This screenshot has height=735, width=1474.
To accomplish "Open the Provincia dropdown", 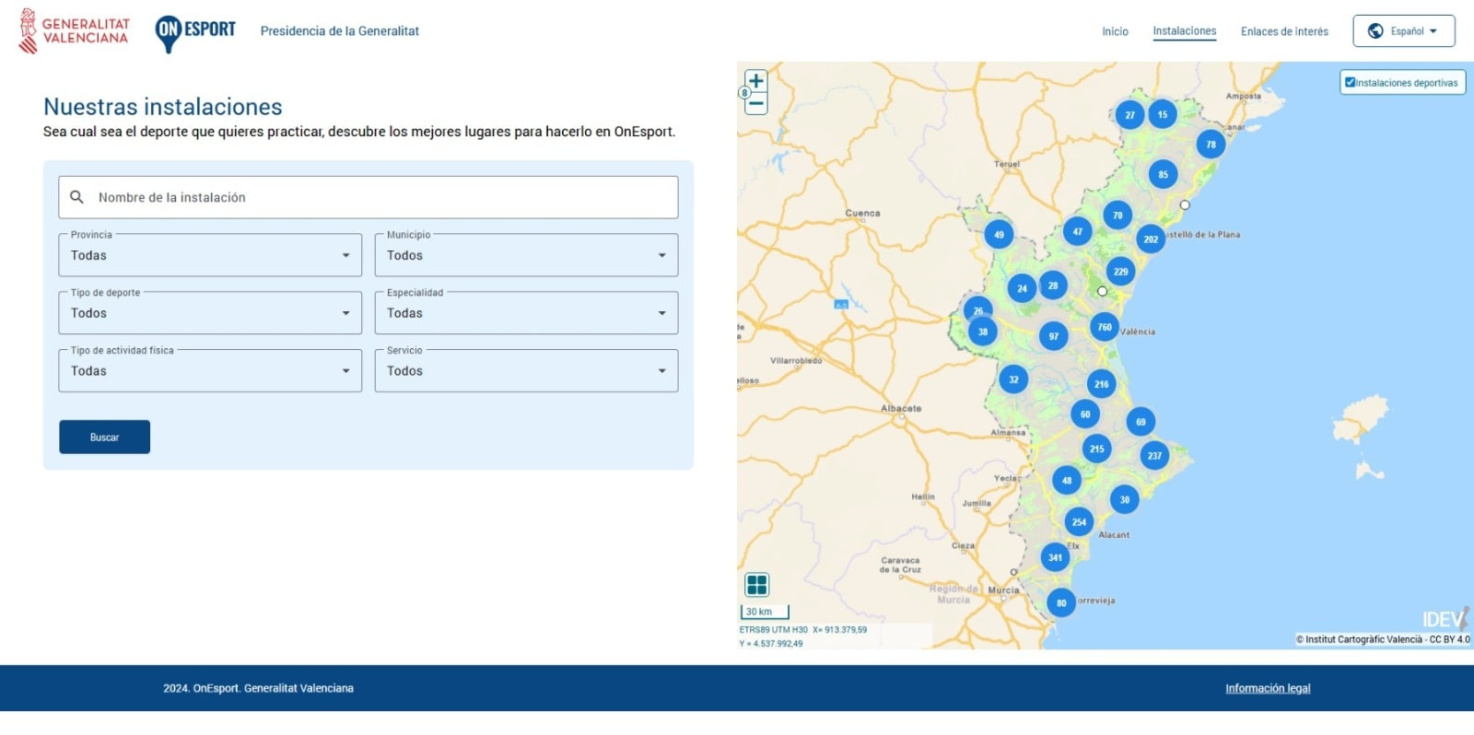I will pos(210,256).
